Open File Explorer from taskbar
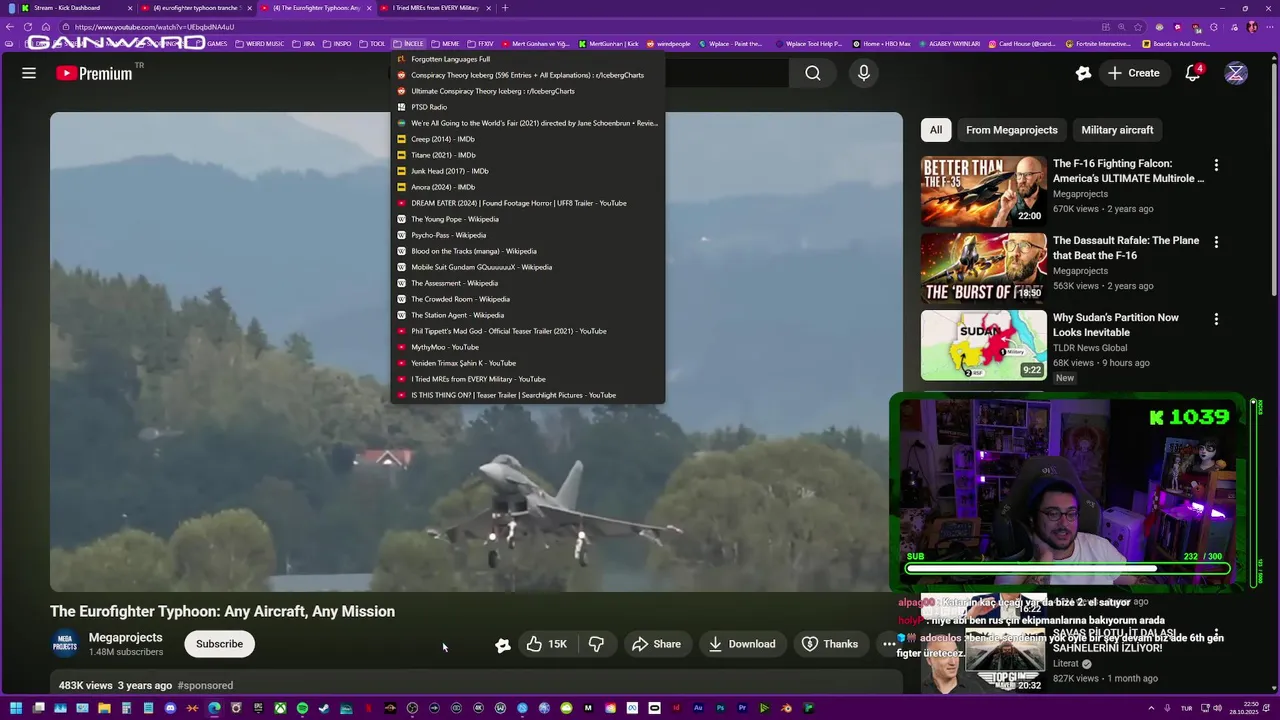Screen dimensions: 1280x720 click(x=104, y=708)
